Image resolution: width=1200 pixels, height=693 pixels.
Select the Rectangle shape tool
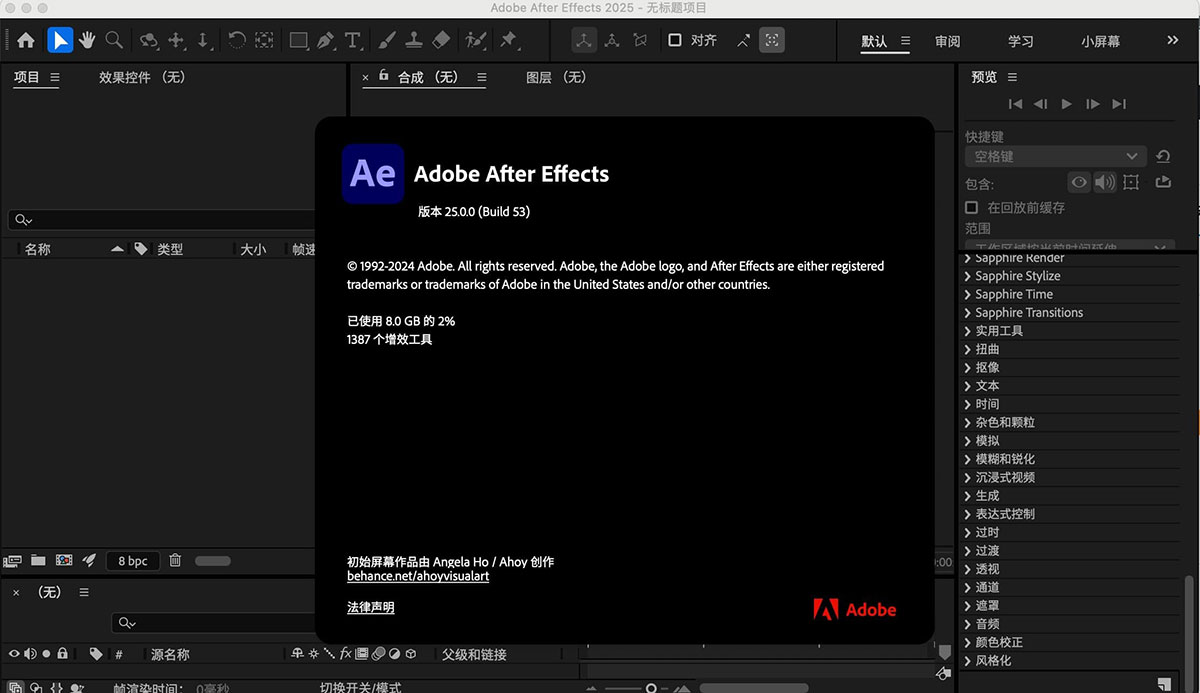(x=299, y=40)
